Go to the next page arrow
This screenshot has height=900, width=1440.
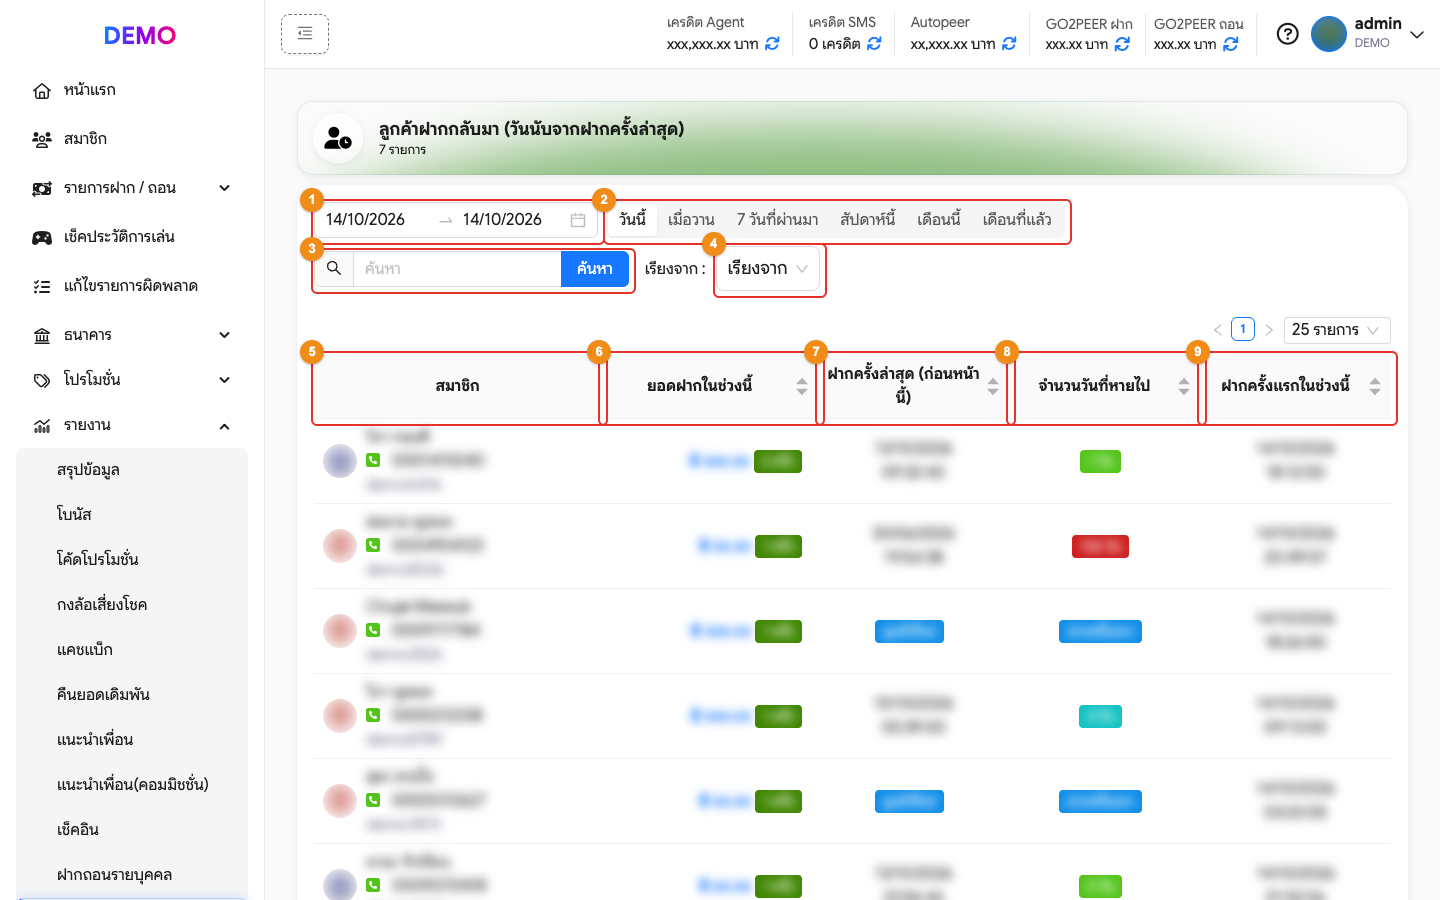click(x=1269, y=330)
